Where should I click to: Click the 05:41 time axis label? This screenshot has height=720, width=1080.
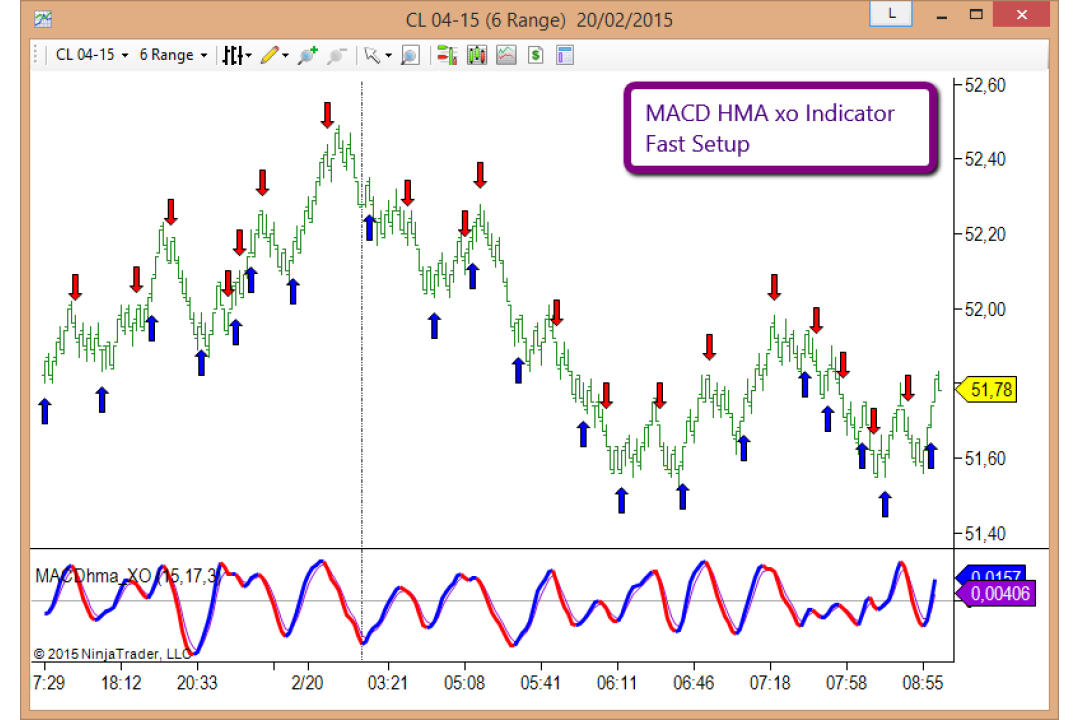click(541, 683)
